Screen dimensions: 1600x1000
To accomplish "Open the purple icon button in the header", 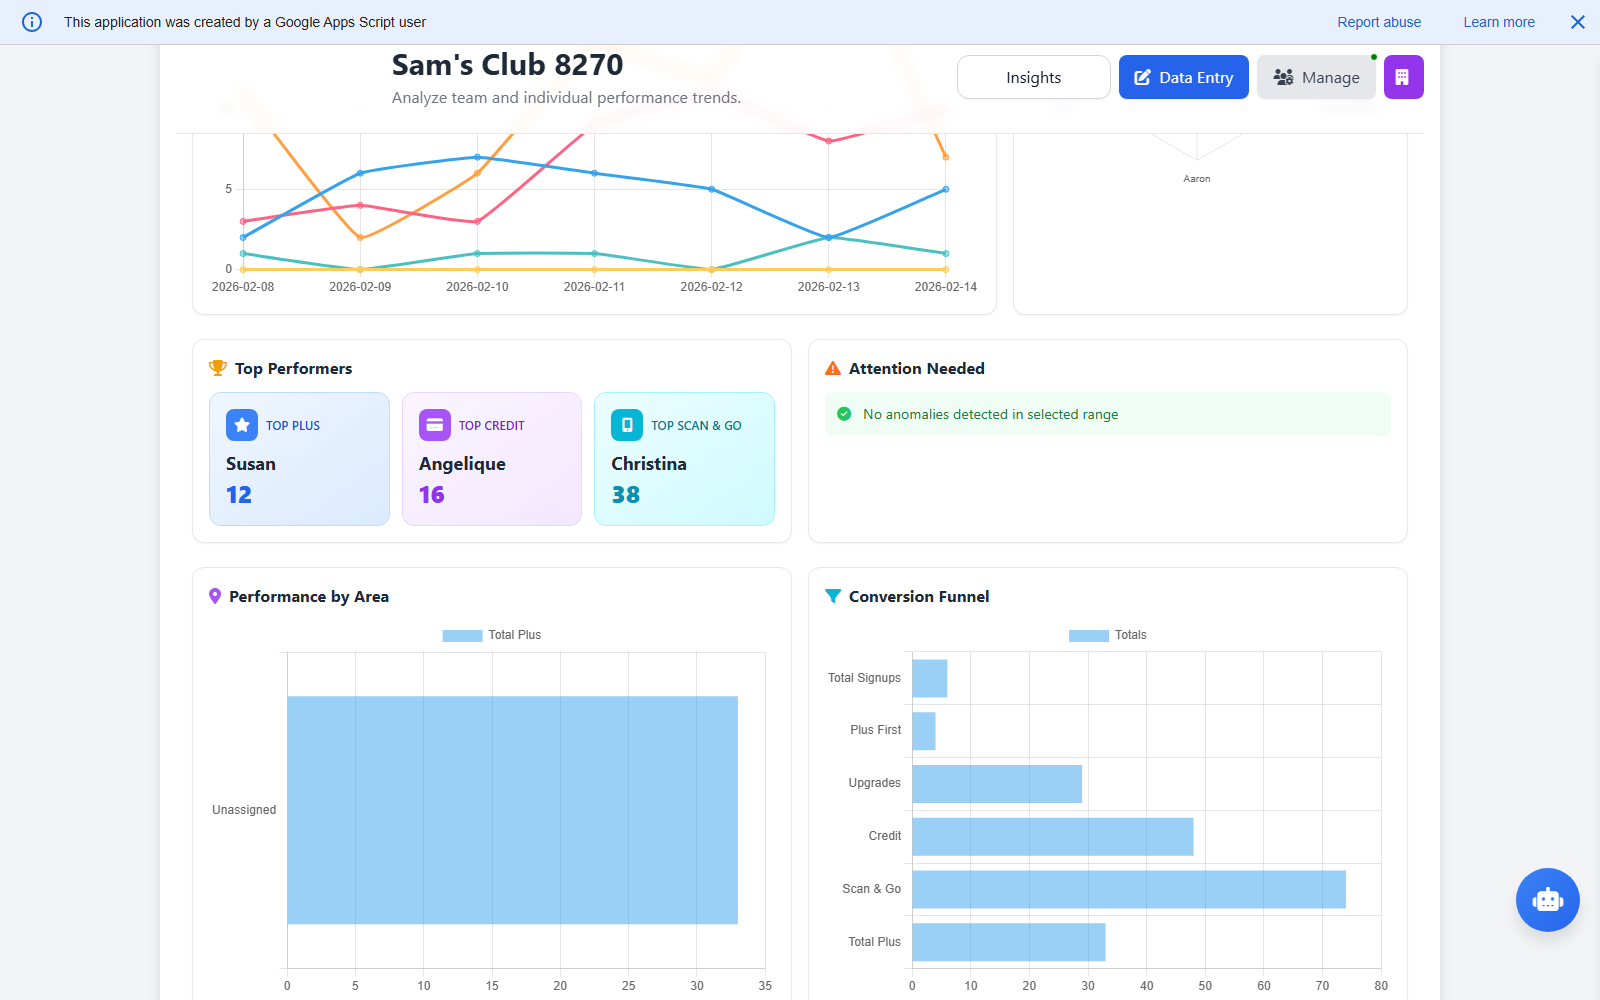I will pos(1403,76).
